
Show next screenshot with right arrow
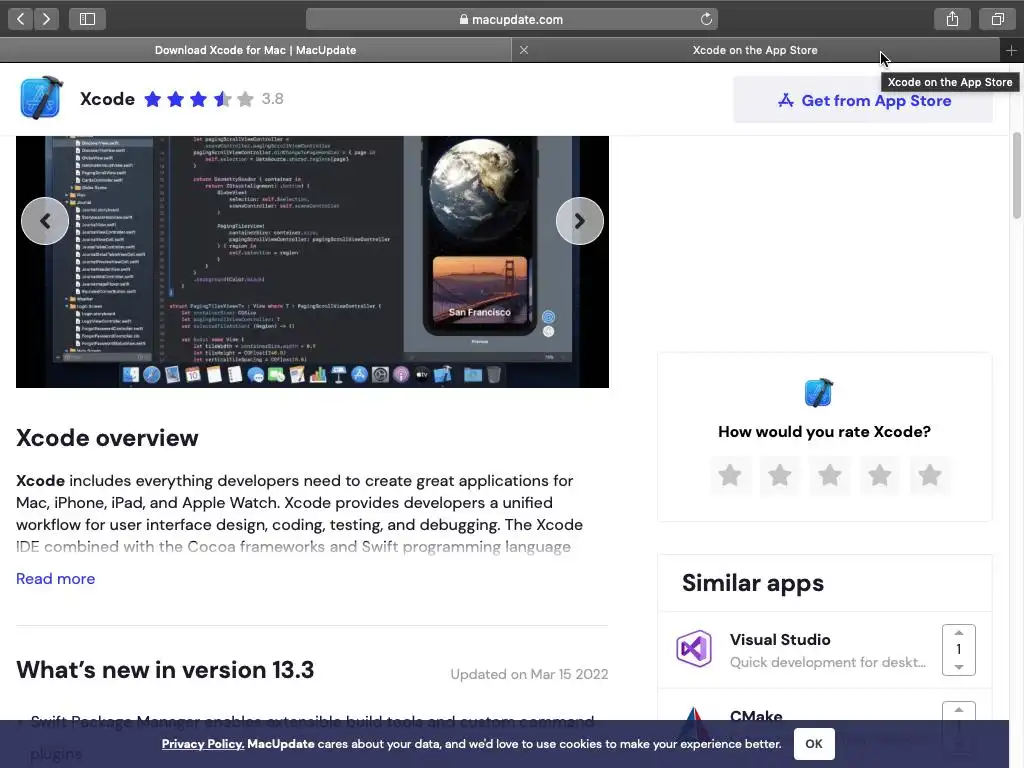(579, 221)
